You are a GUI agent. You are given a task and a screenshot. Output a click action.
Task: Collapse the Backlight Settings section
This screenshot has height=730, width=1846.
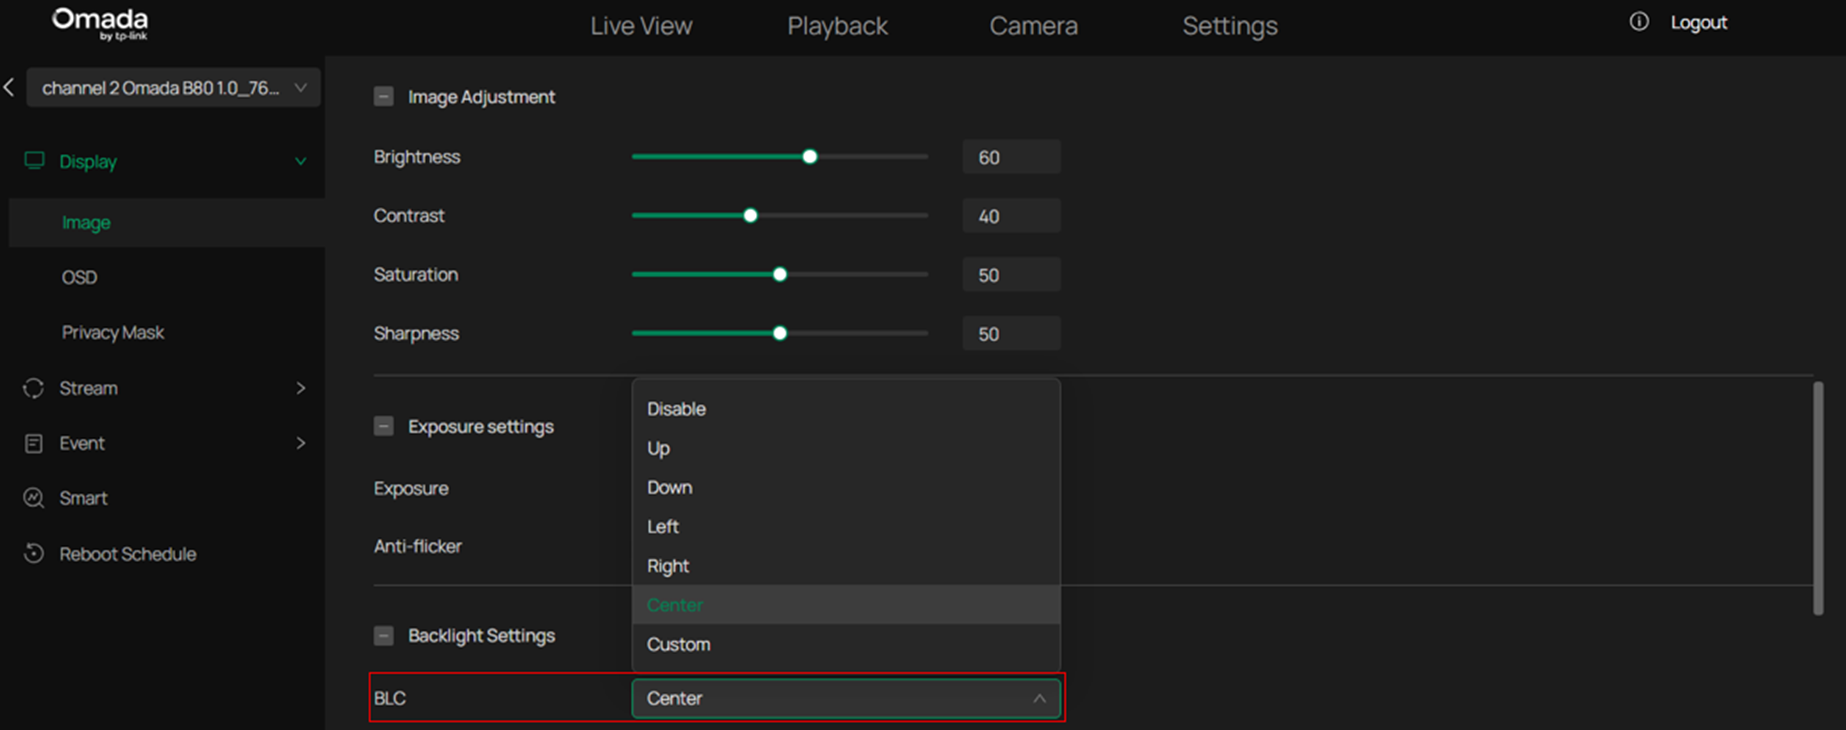click(x=384, y=636)
